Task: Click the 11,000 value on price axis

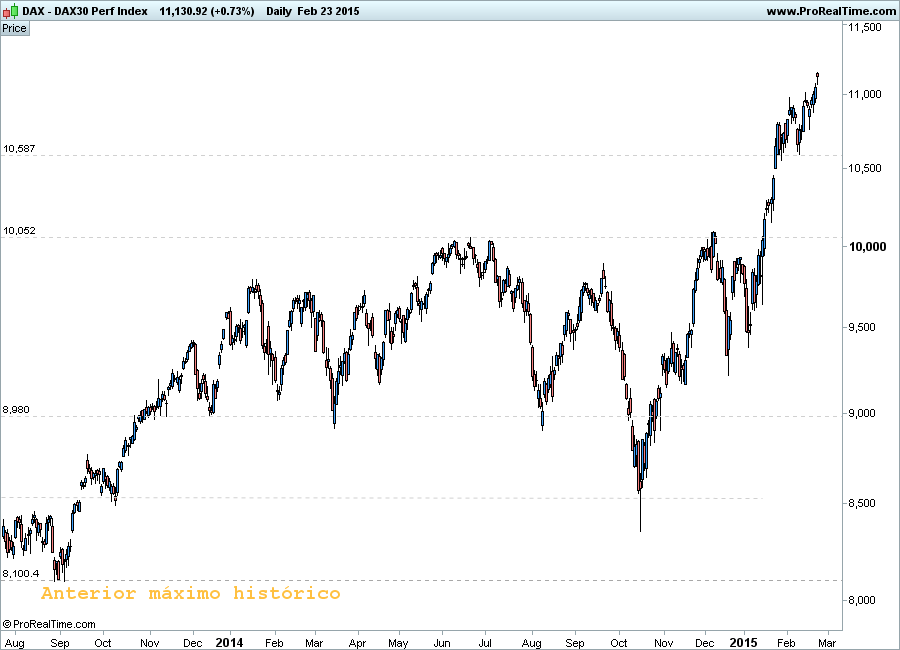Action: (x=864, y=94)
